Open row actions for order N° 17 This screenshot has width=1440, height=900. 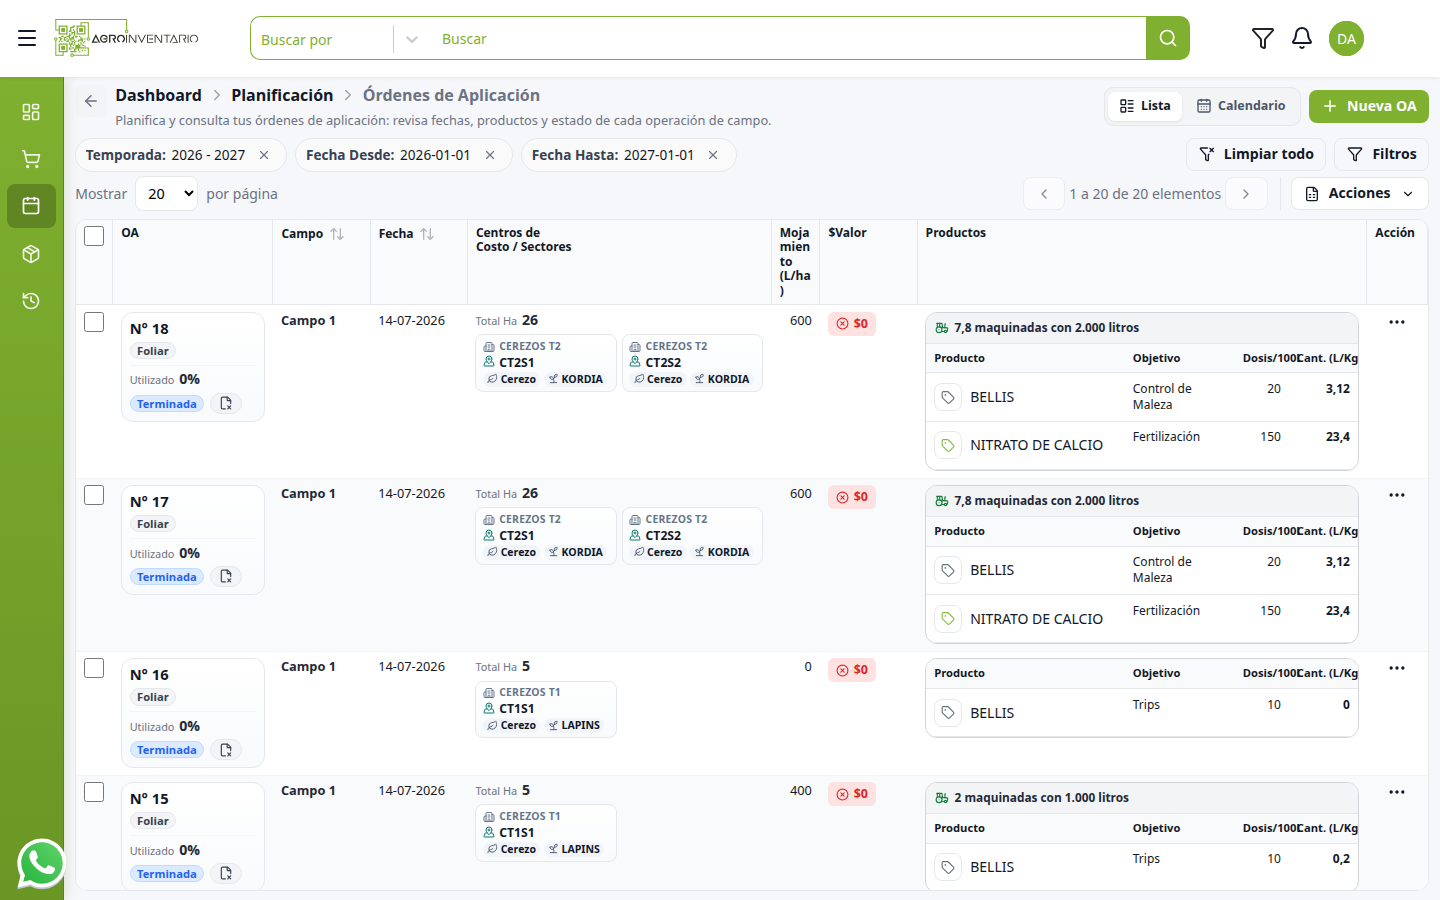(x=1397, y=495)
